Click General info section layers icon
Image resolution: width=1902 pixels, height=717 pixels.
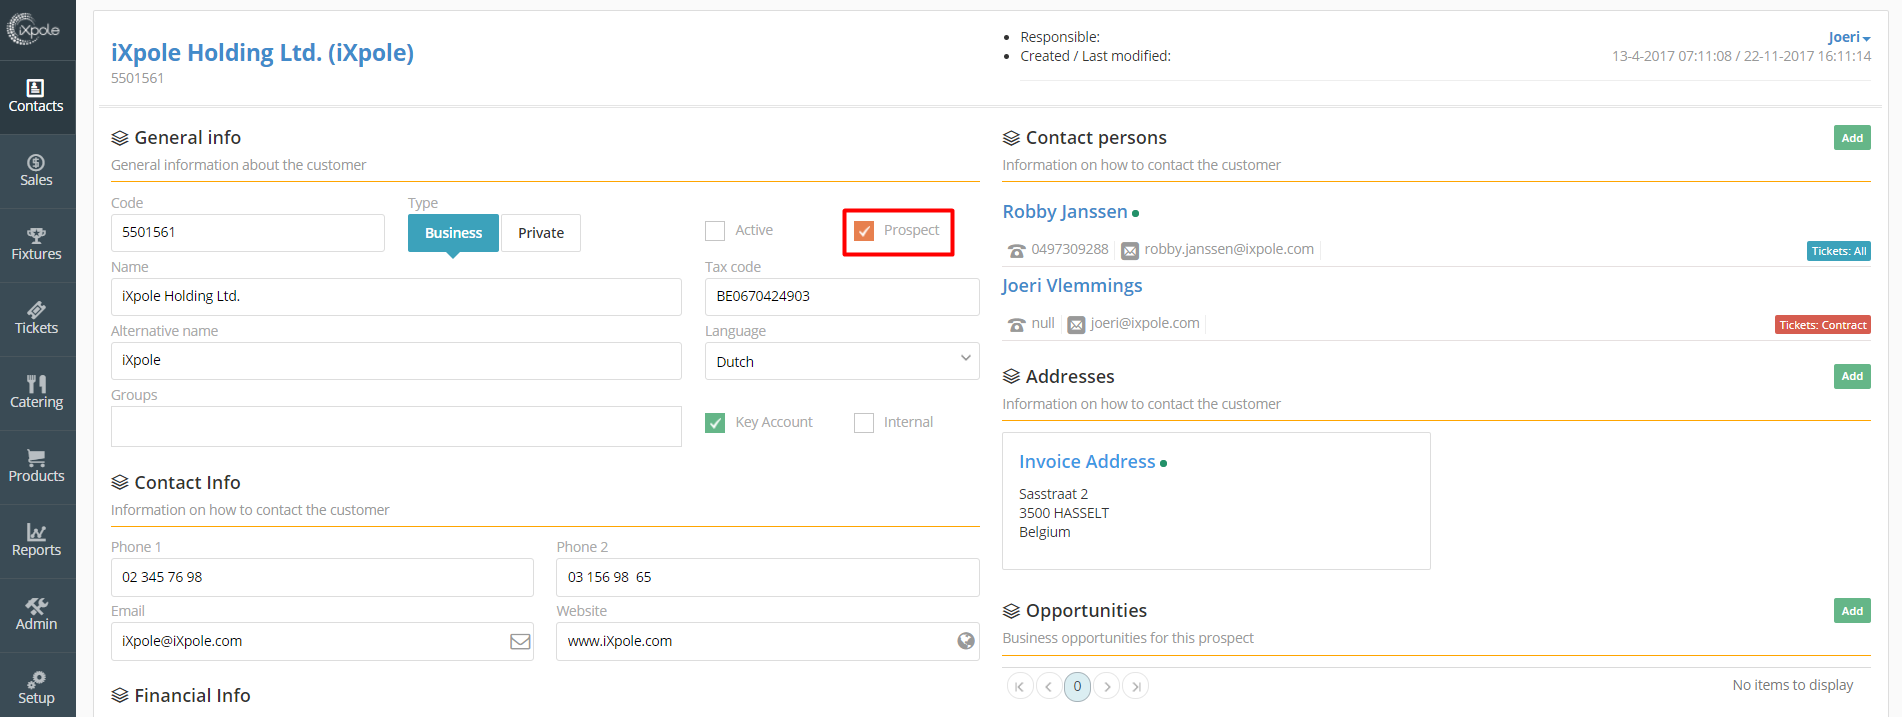pyautogui.click(x=120, y=138)
